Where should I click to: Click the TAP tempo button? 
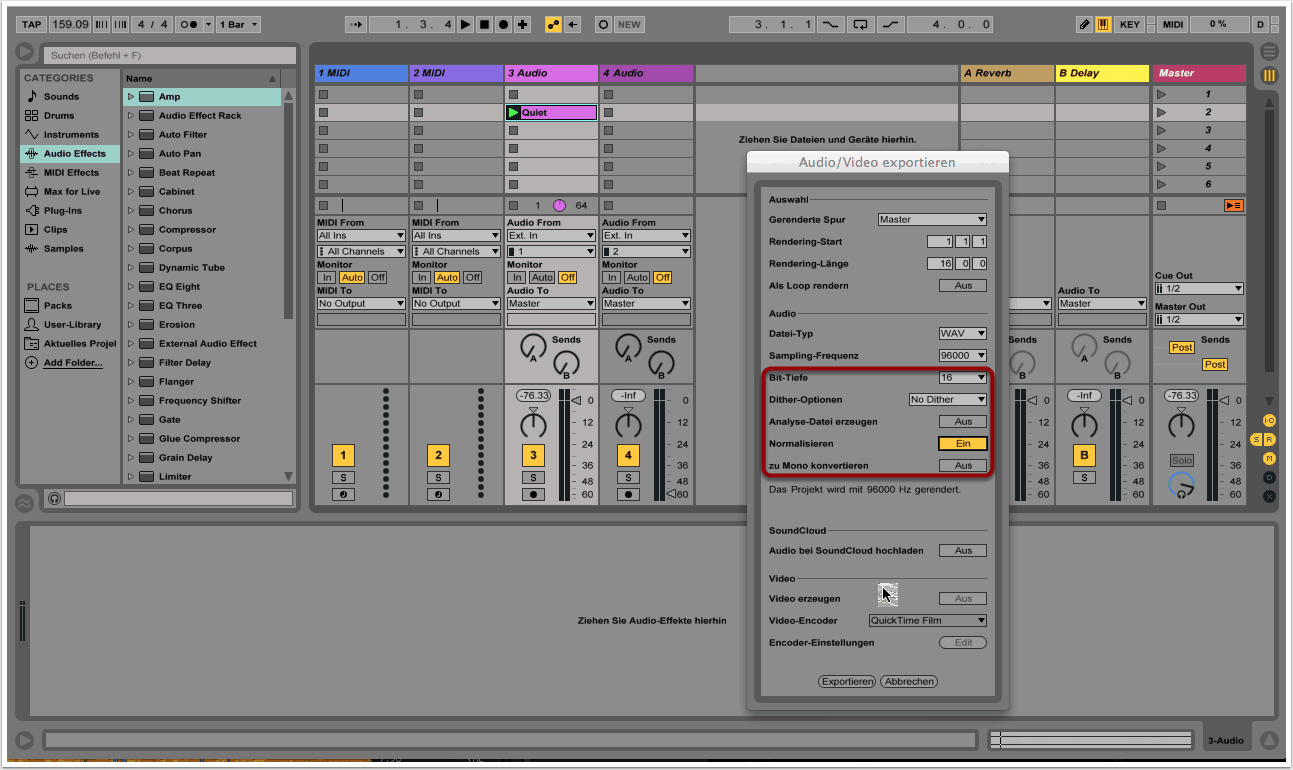[x=32, y=24]
